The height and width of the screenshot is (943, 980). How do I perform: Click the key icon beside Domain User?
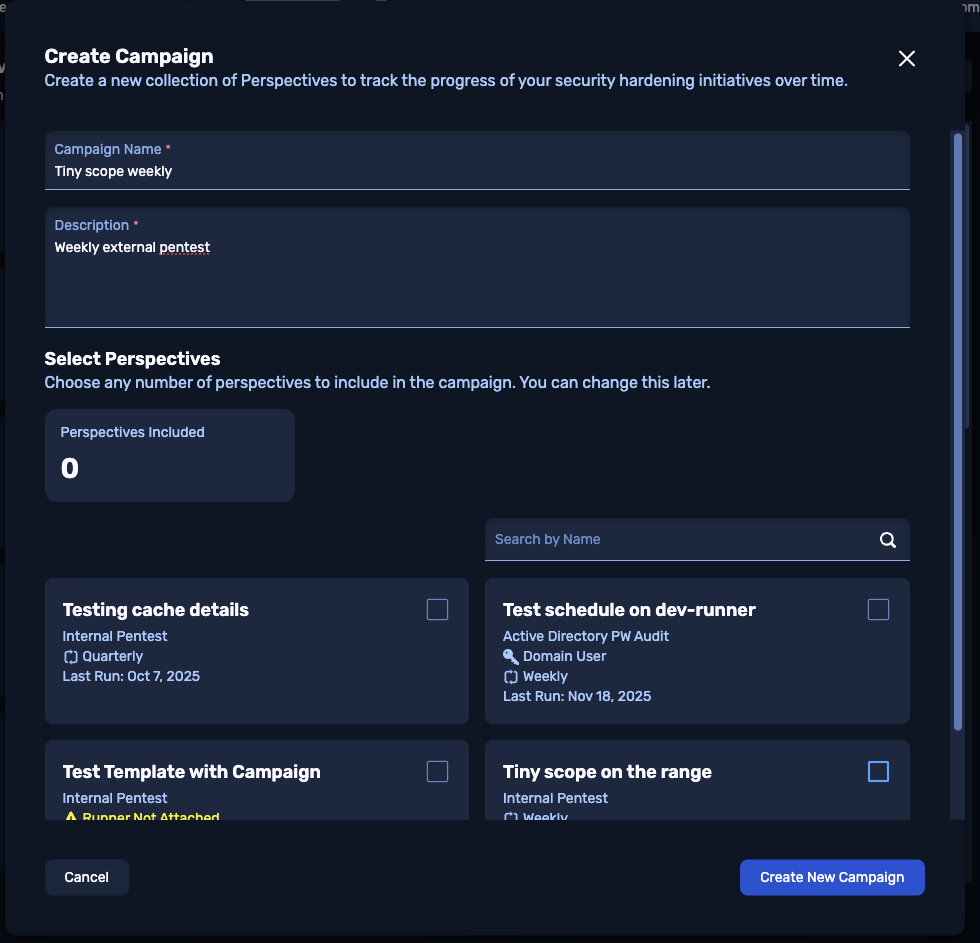[511, 657]
